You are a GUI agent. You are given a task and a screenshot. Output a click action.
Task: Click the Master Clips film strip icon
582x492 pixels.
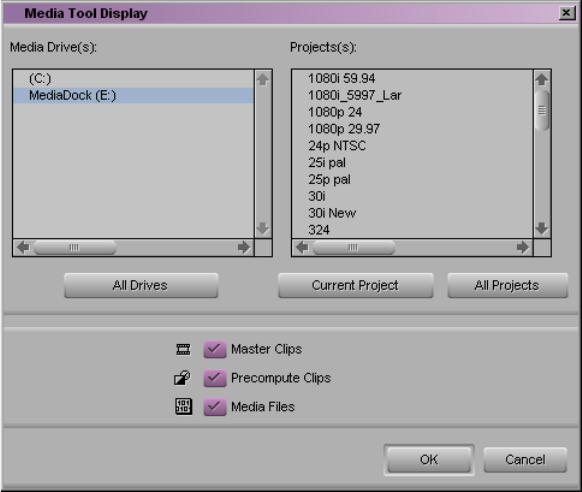(183, 349)
